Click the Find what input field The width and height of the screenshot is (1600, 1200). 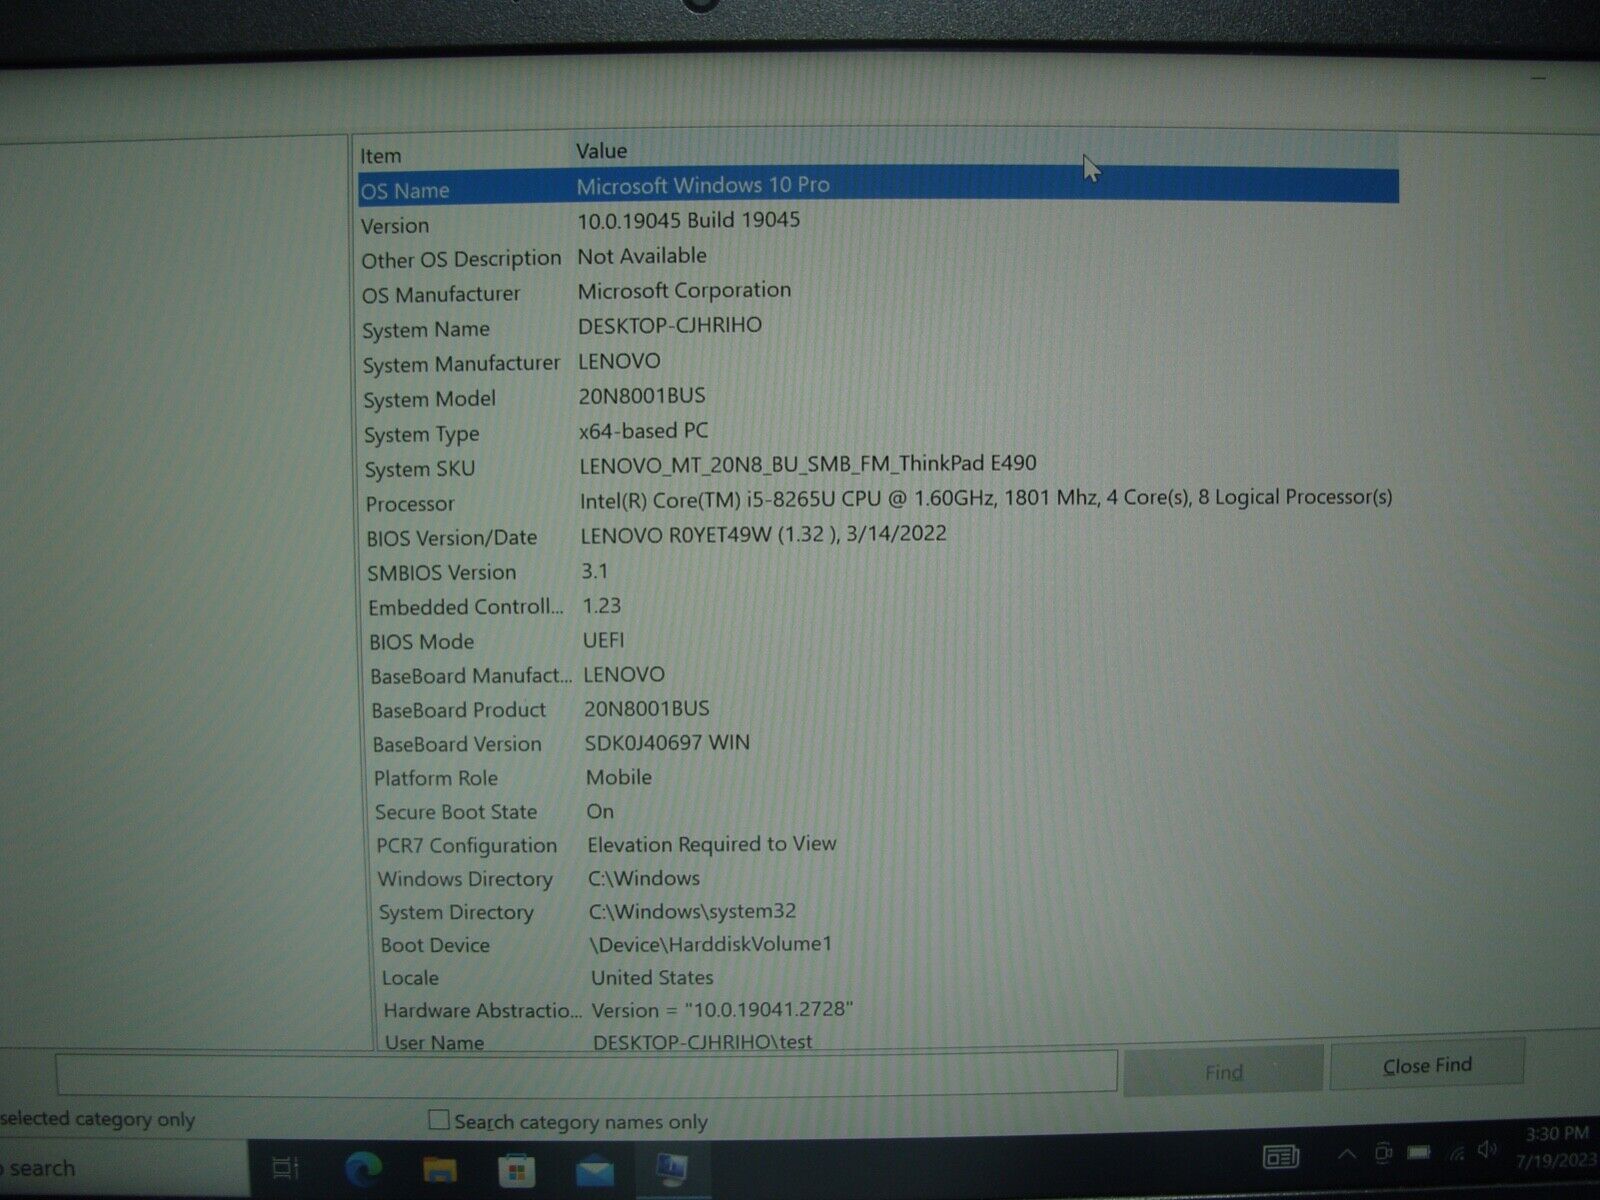tap(586, 1072)
